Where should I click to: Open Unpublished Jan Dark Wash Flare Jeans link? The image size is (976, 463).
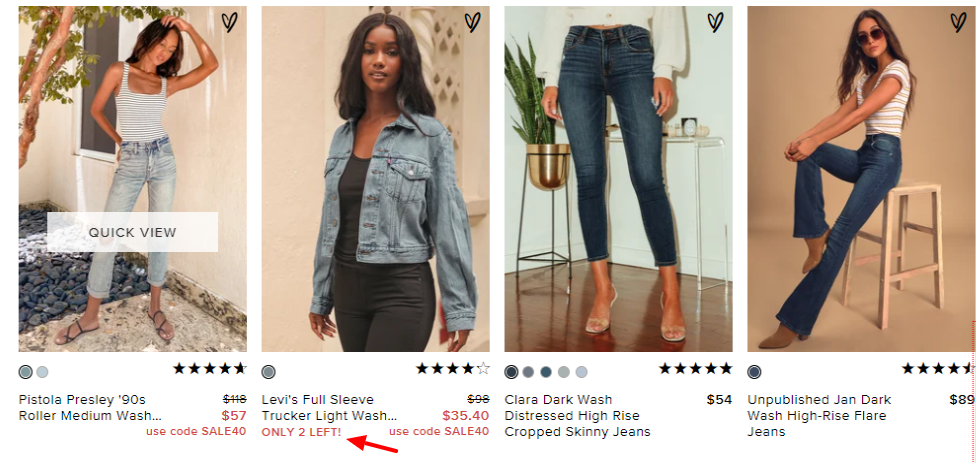point(819,416)
